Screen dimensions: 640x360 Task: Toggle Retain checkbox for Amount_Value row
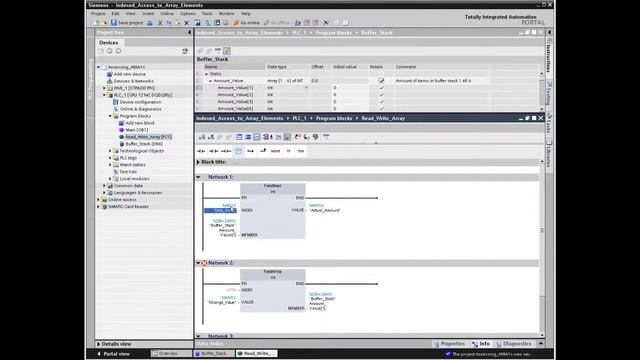(381, 81)
